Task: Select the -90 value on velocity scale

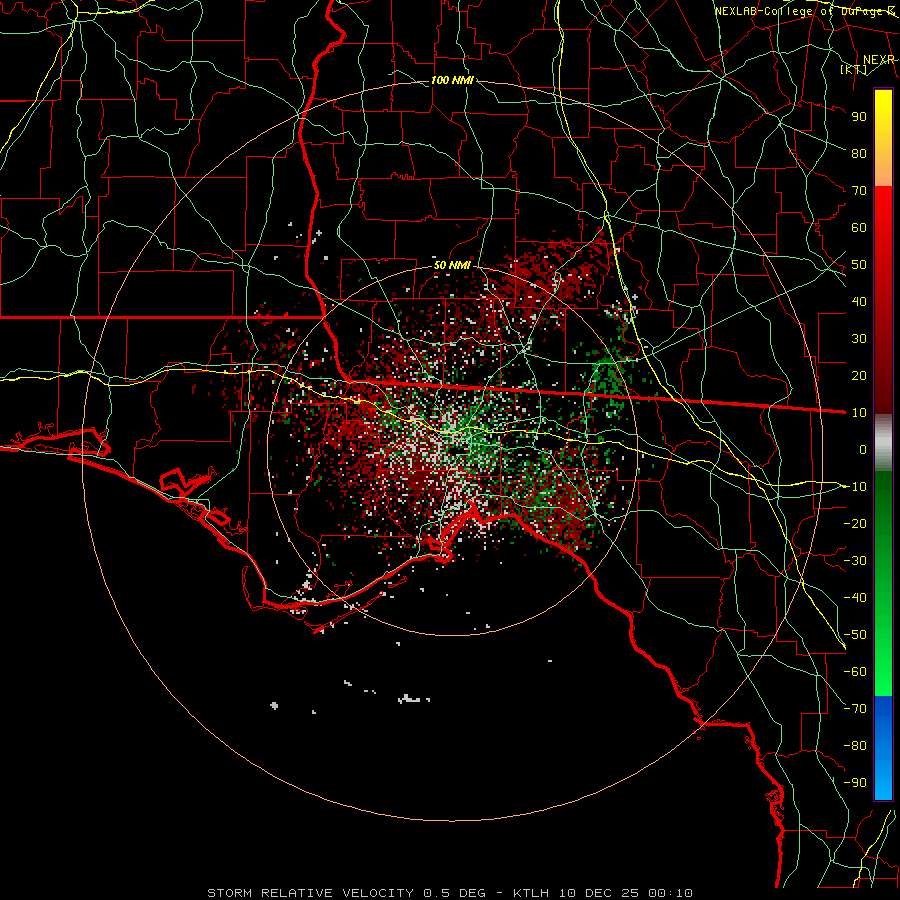Action: pos(855,783)
